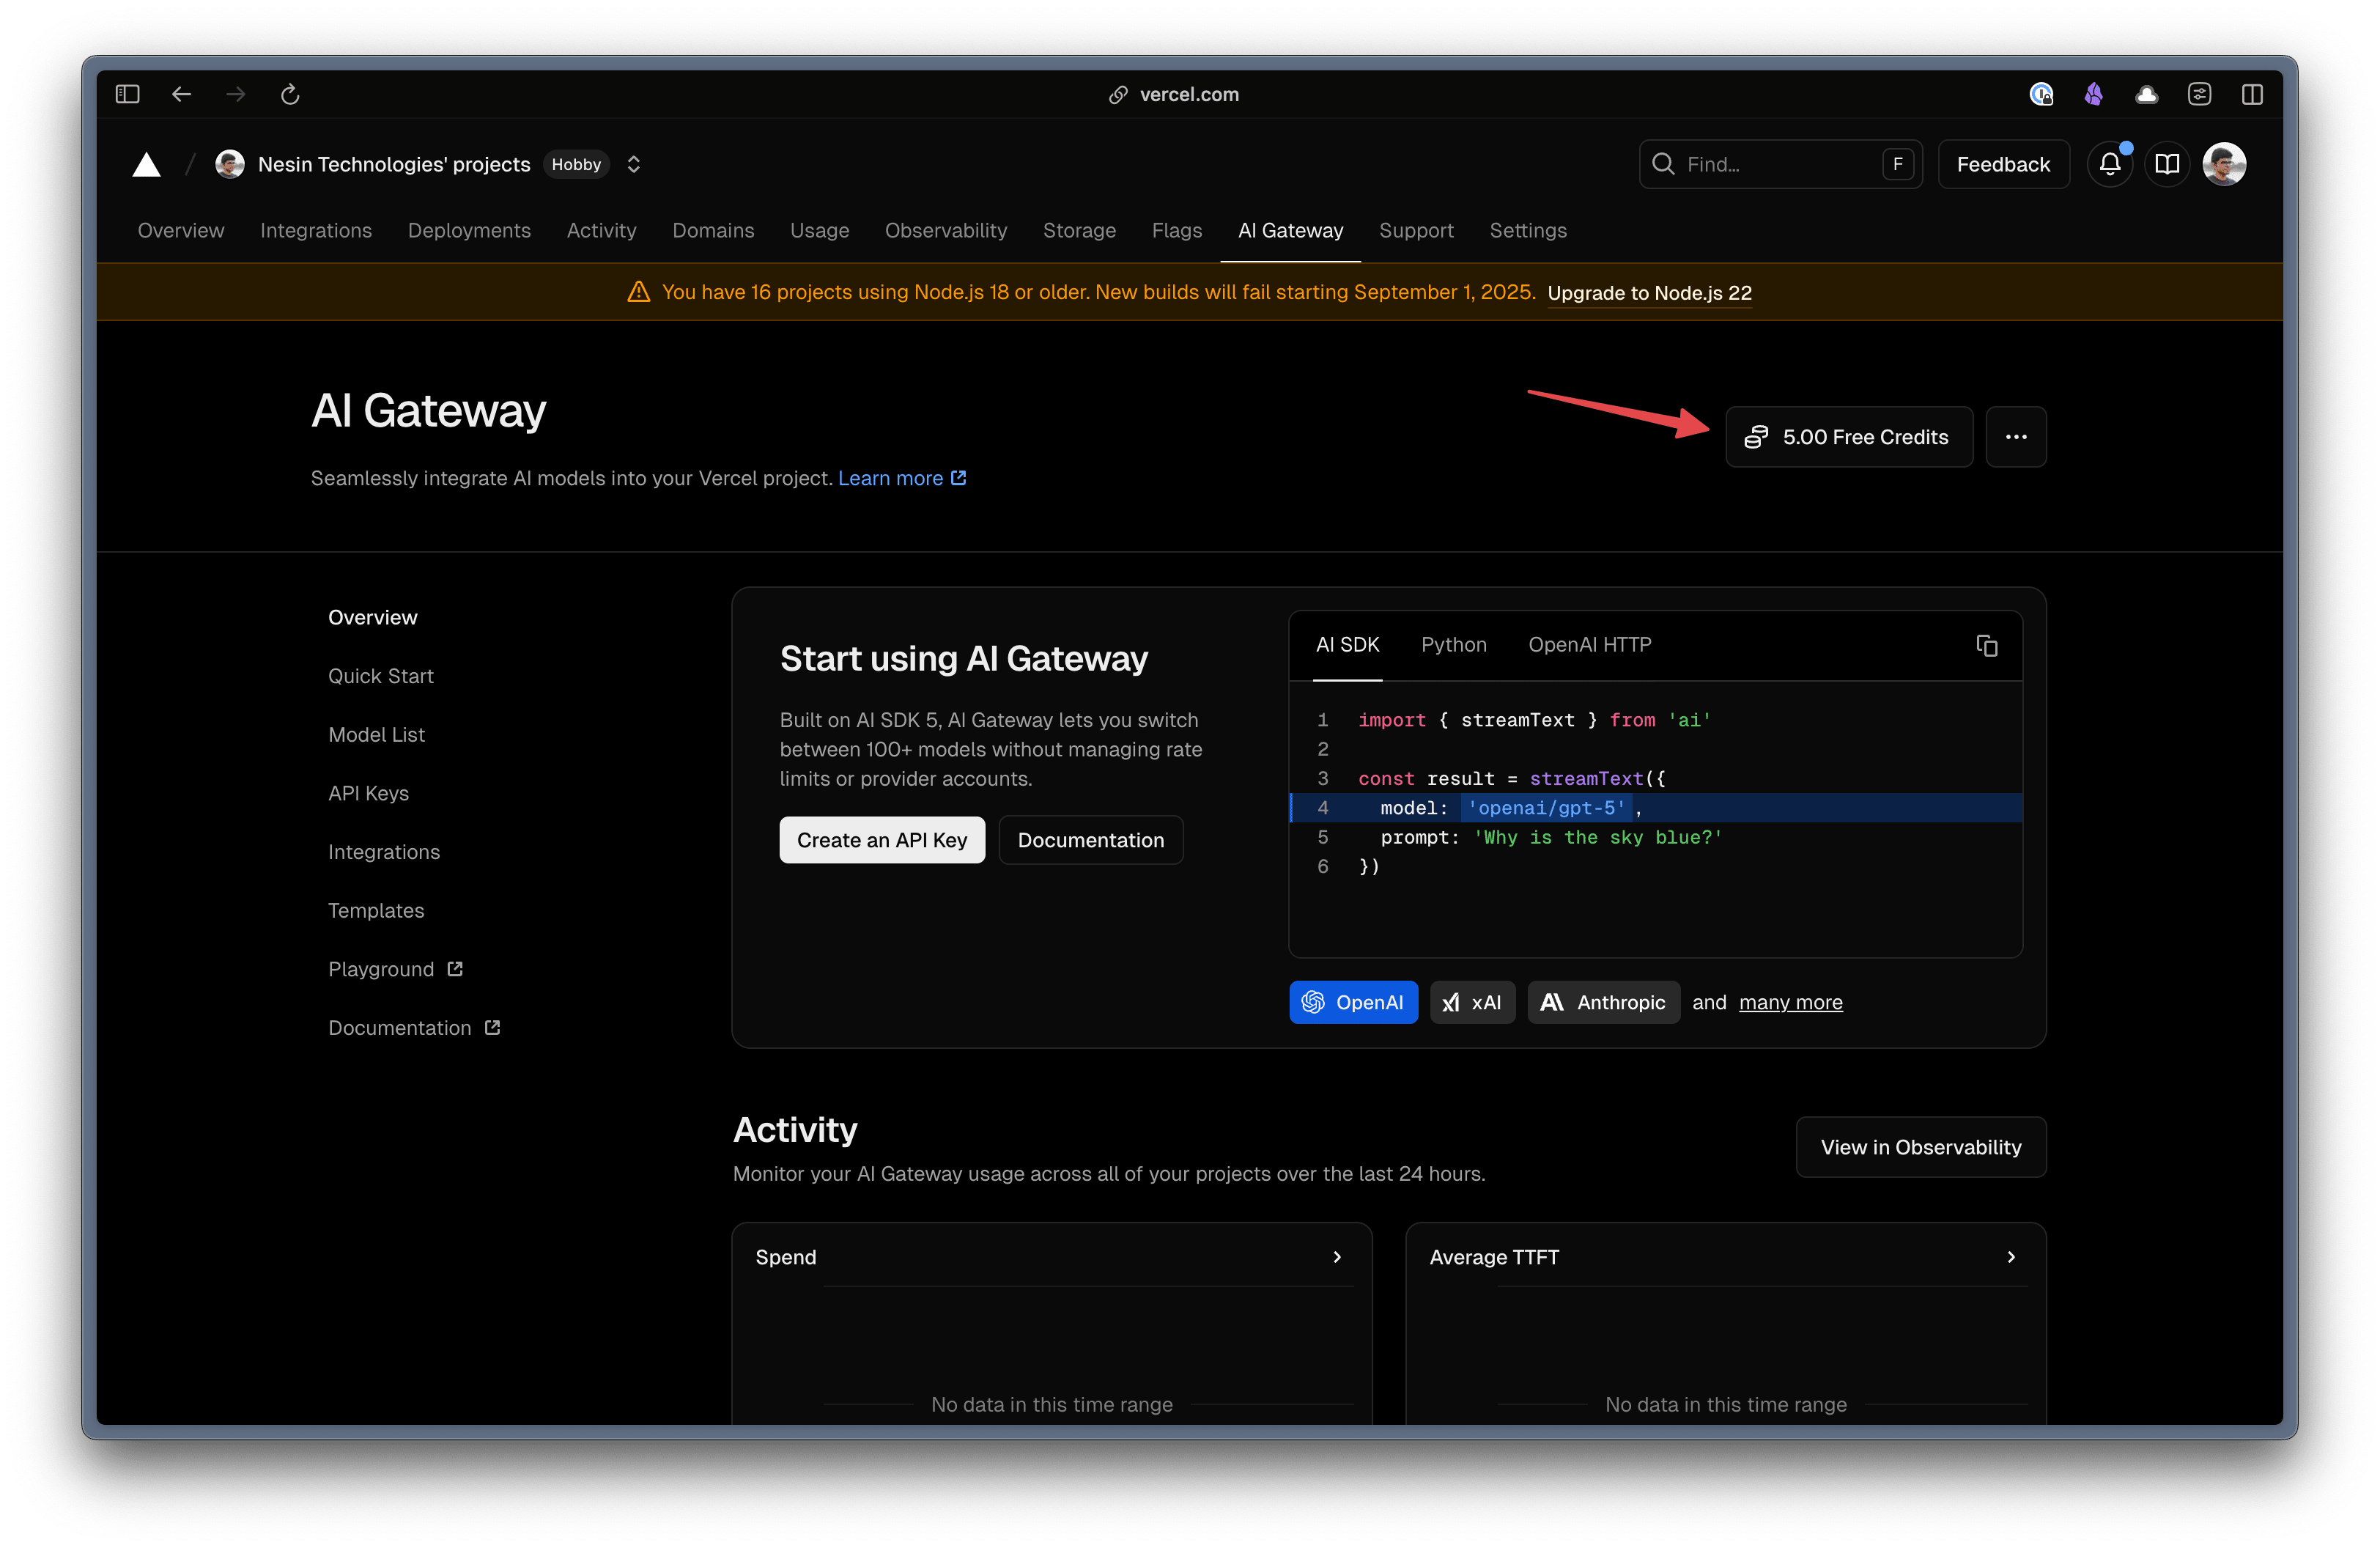The image size is (2380, 1548).
Task: Click View in Observability button
Action: [x=1921, y=1147]
